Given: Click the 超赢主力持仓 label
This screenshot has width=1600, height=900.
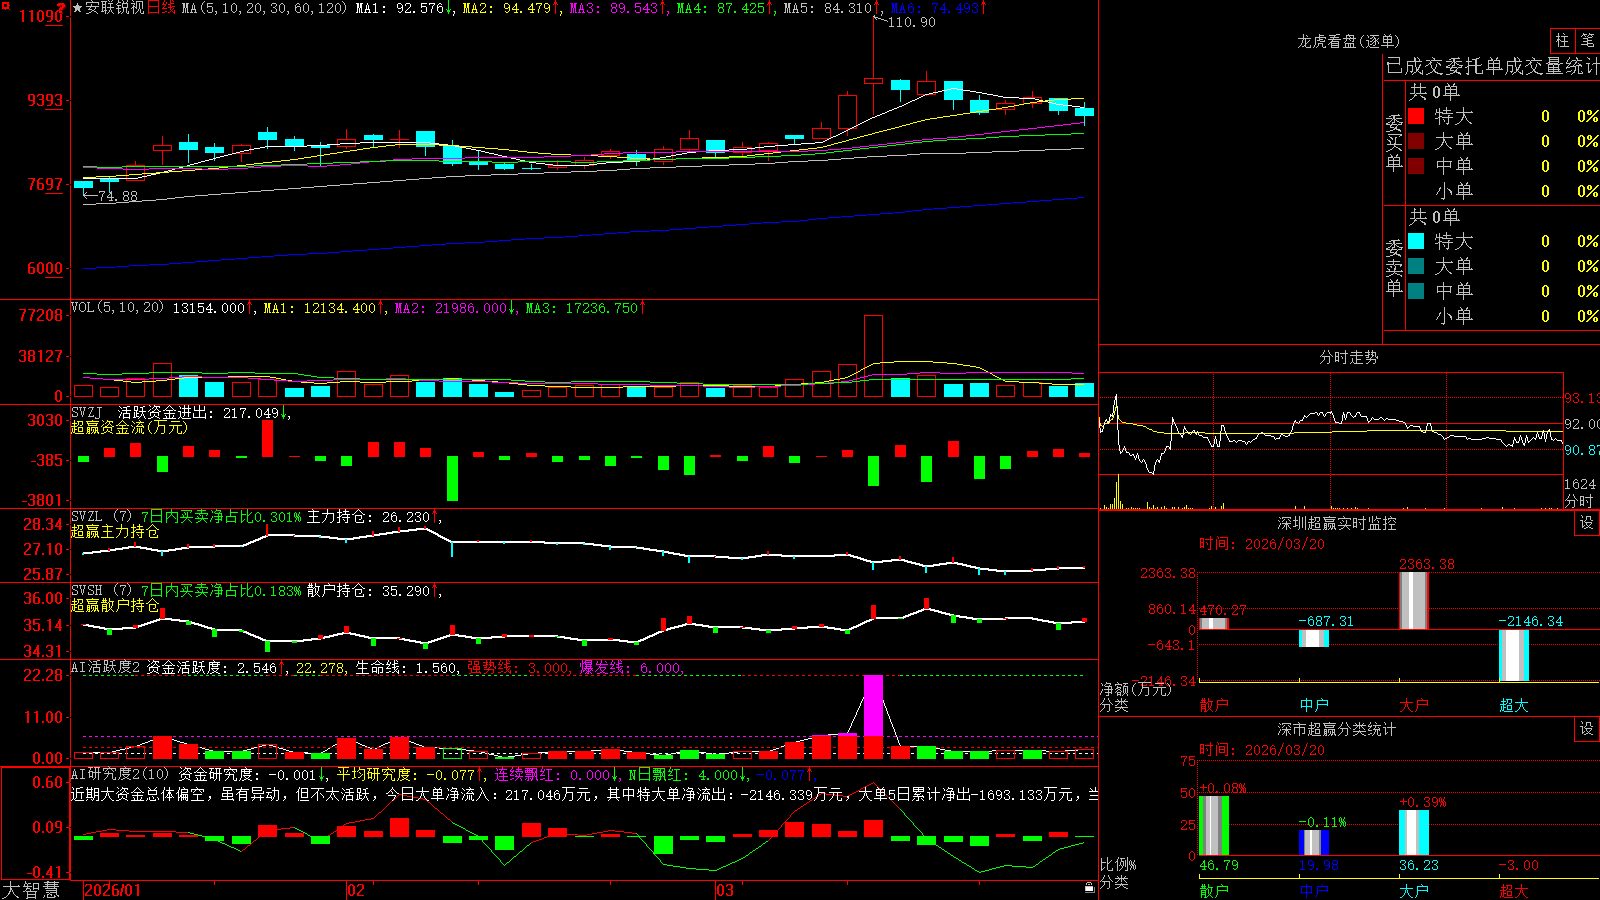Looking at the screenshot, I should click(x=115, y=531).
